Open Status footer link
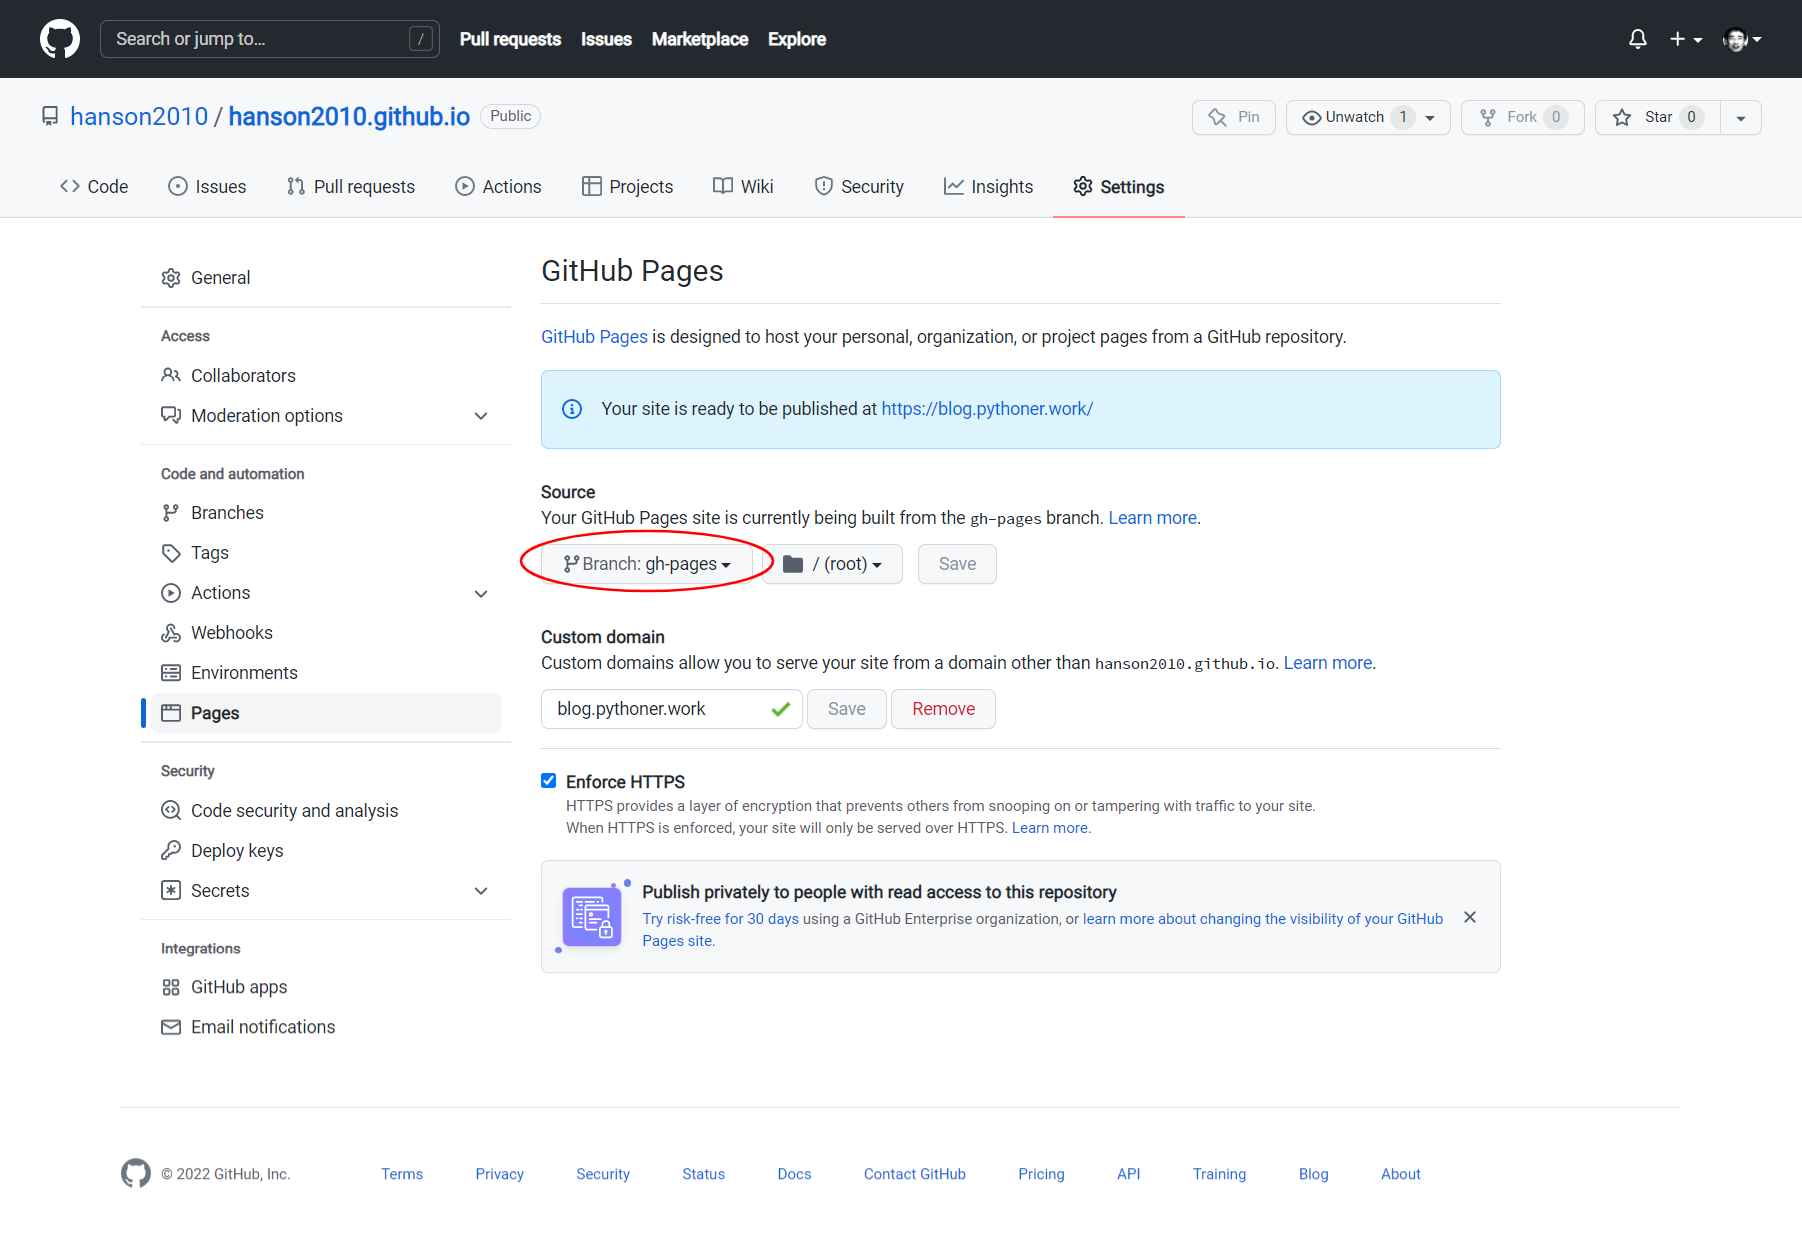Screen dimensions: 1802x1253 704,1174
